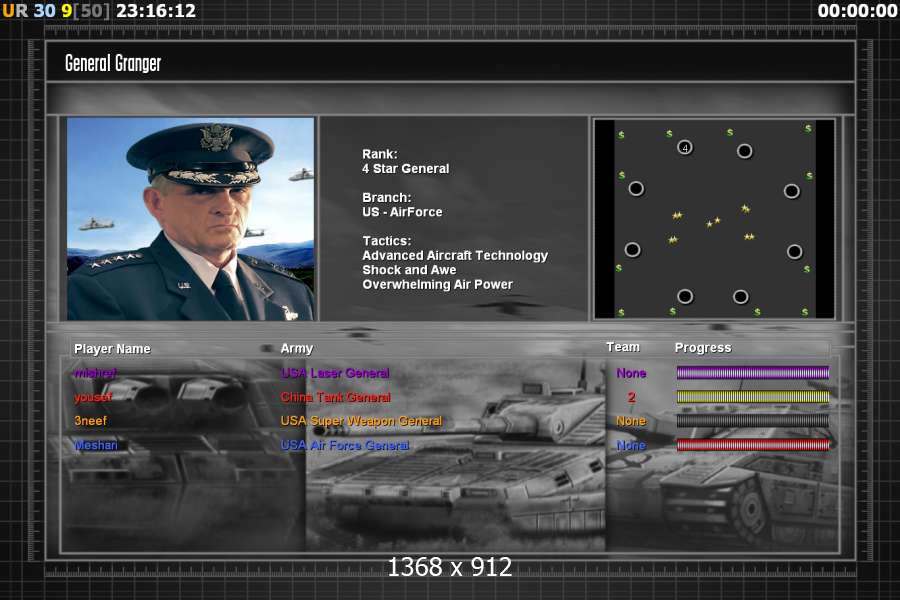Click the Player Name column header
The image size is (900, 600).
click(x=112, y=349)
